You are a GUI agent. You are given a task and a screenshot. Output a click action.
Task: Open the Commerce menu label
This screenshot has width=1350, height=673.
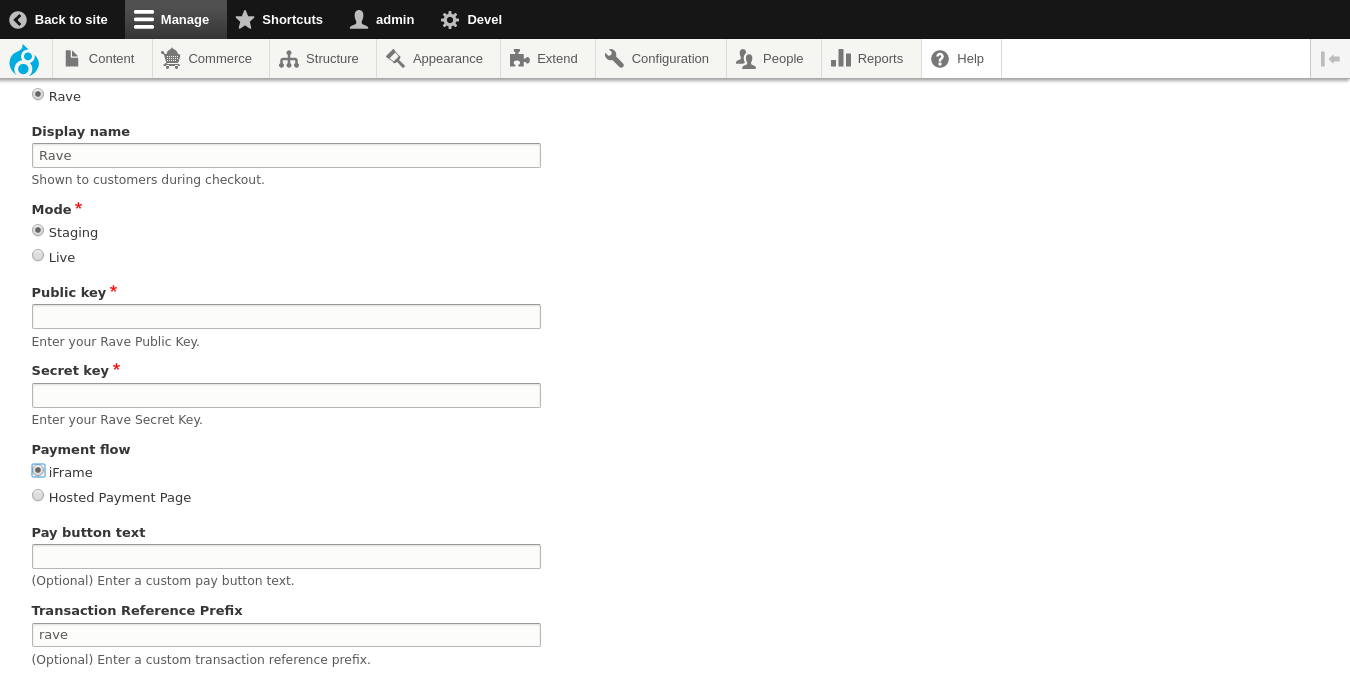[x=220, y=59]
